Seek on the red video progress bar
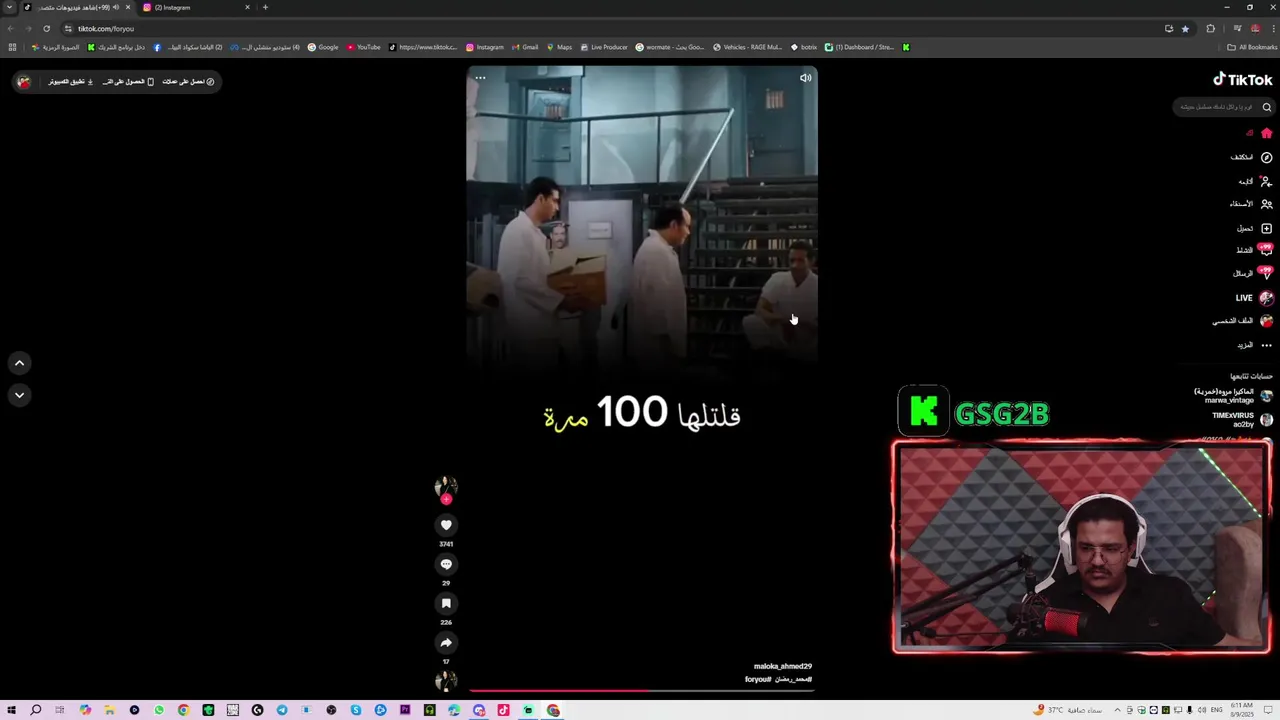The width and height of the screenshot is (1280, 720). (642, 690)
